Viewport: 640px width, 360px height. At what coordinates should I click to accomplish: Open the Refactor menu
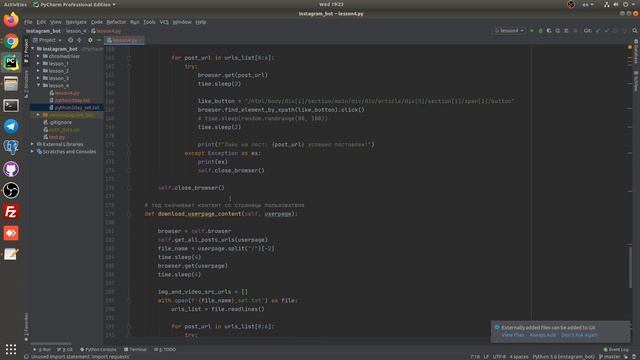116,22
